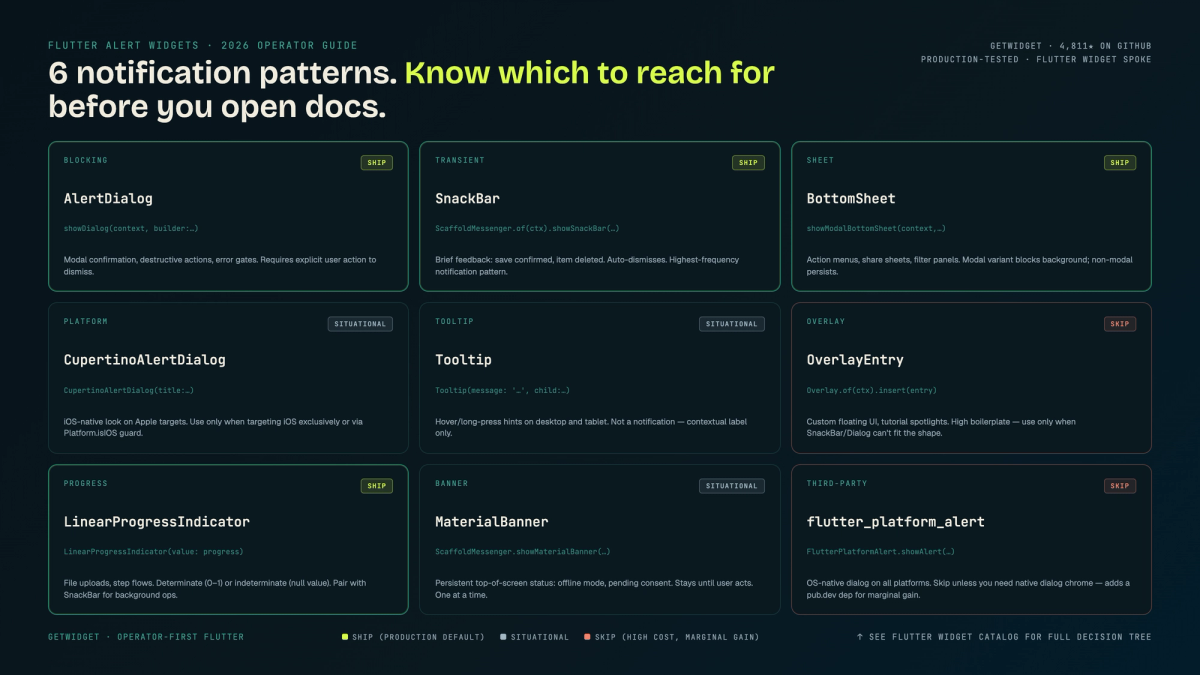Select the AlertDialog title
This screenshot has height=675, width=1200.
click(108, 198)
